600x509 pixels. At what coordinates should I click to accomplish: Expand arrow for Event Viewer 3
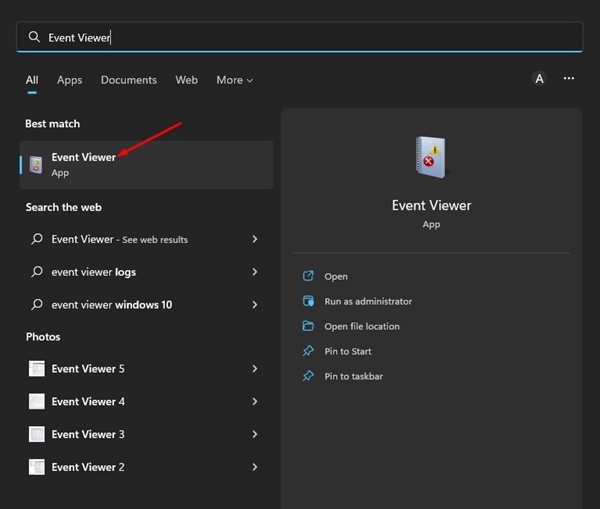255,434
